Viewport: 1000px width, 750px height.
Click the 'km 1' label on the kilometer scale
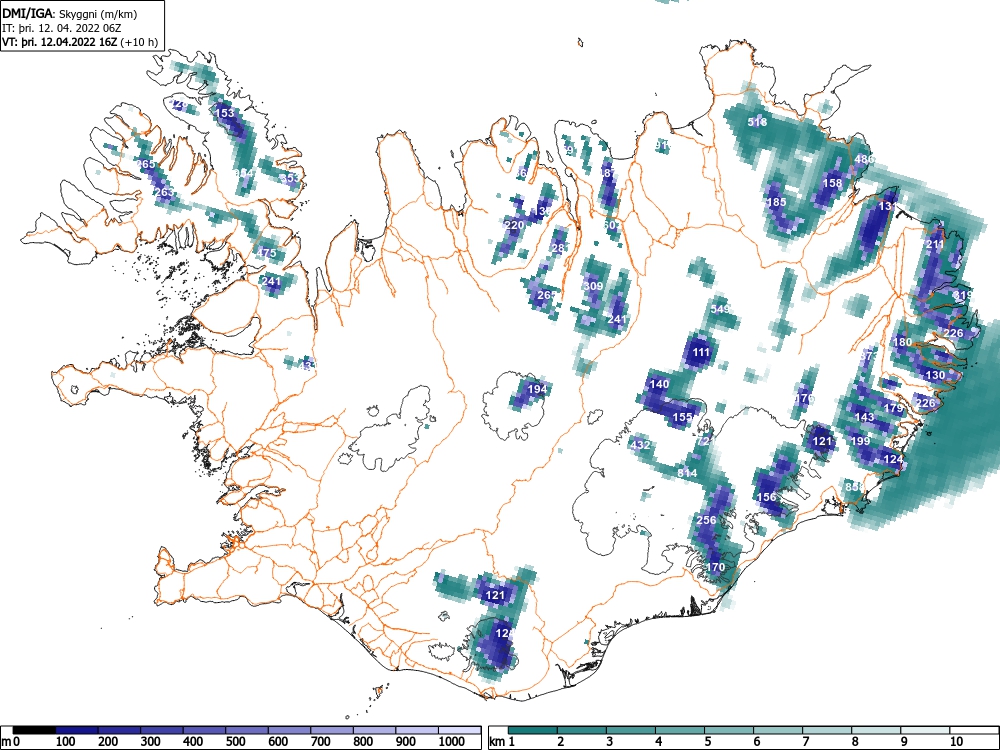click(x=502, y=742)
